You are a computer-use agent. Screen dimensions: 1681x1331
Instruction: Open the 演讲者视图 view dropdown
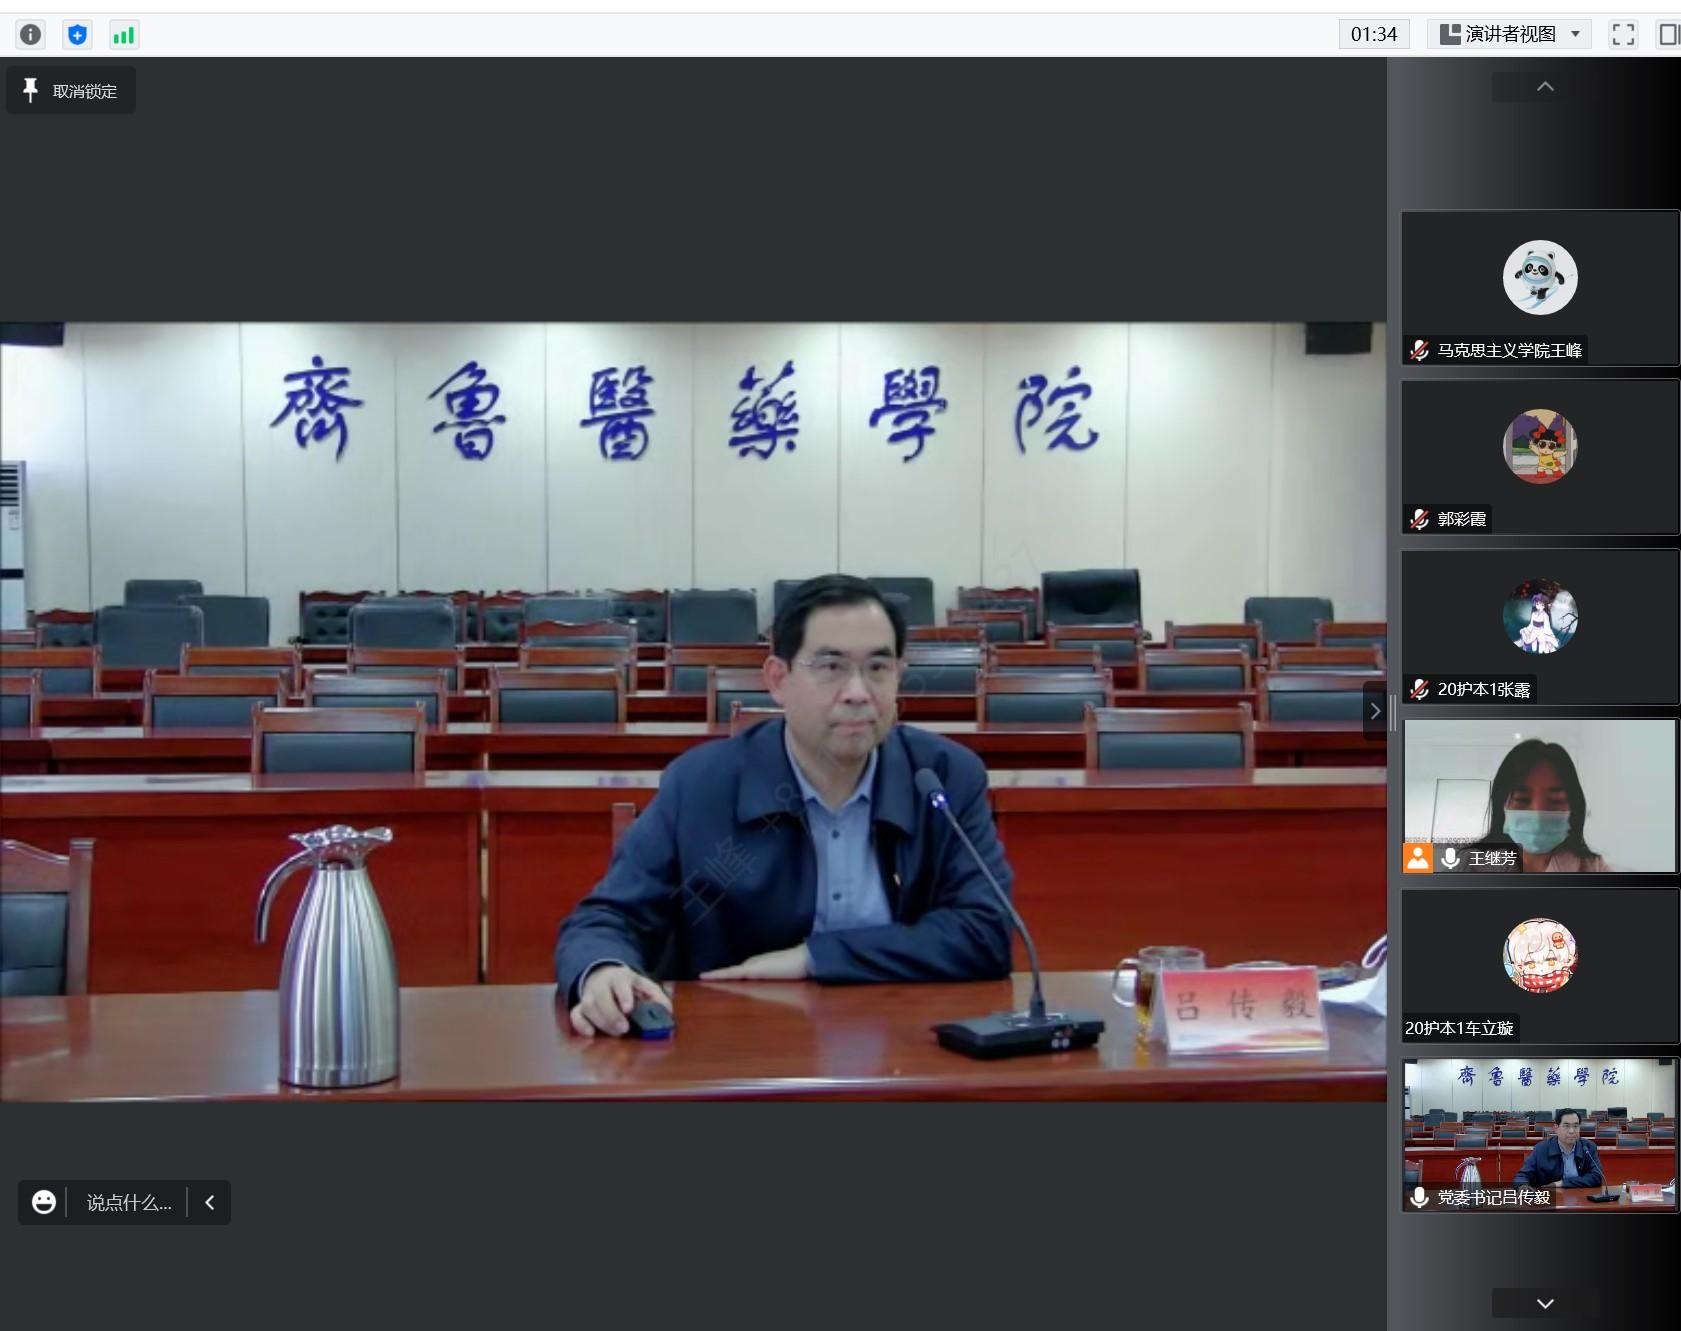pyautogui.click(x=1509, y=35)
